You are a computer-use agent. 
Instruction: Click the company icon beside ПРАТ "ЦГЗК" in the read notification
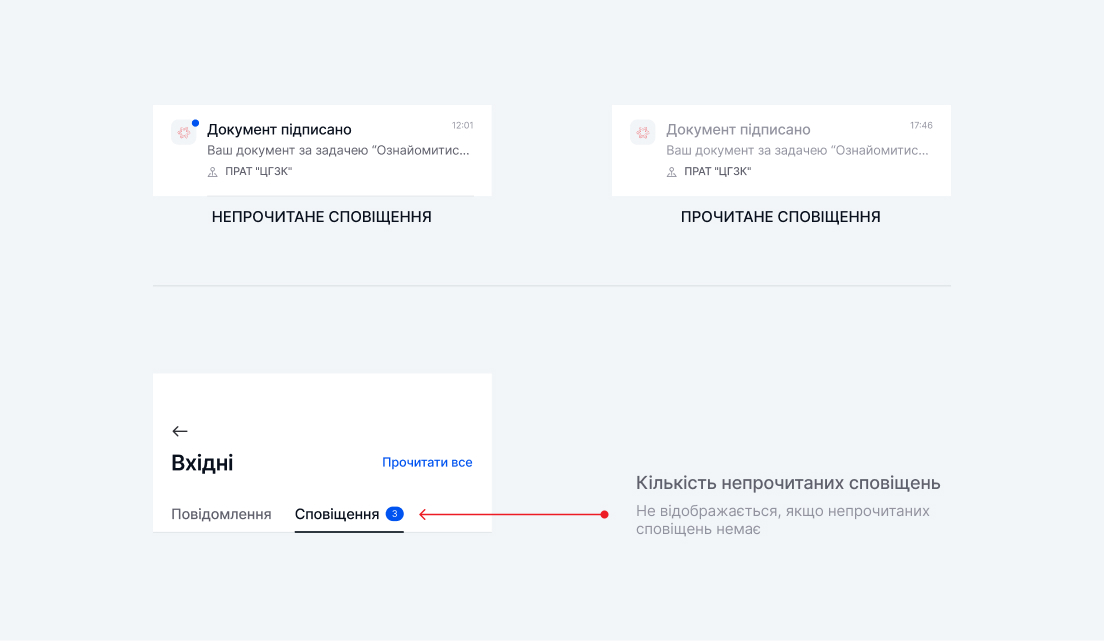pos(671,172)
